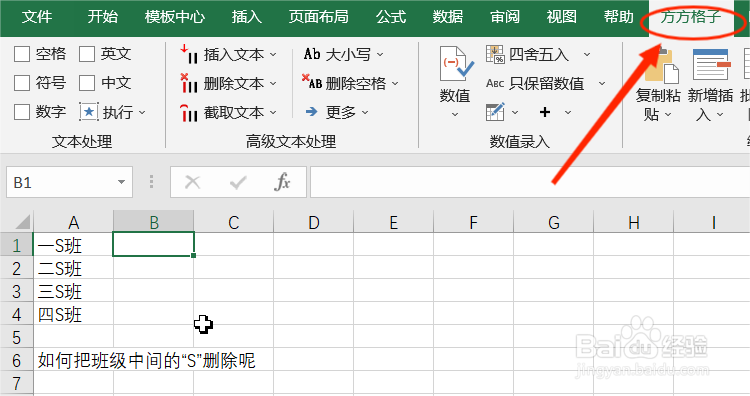
Task: Expand the 四舍五入 dropdown arrow
Action: [x=587, y=55]
